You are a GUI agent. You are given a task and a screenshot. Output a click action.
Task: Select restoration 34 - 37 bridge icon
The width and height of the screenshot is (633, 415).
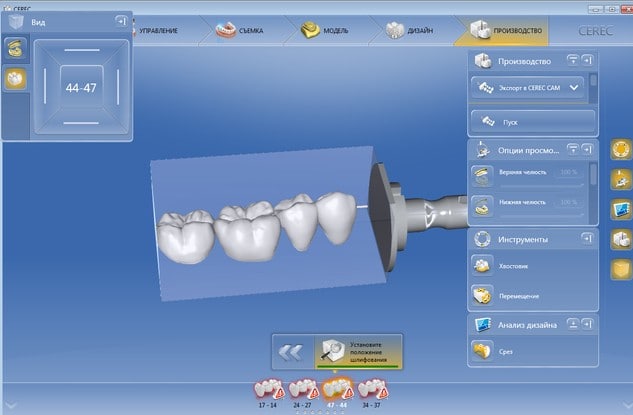point(369,391)
